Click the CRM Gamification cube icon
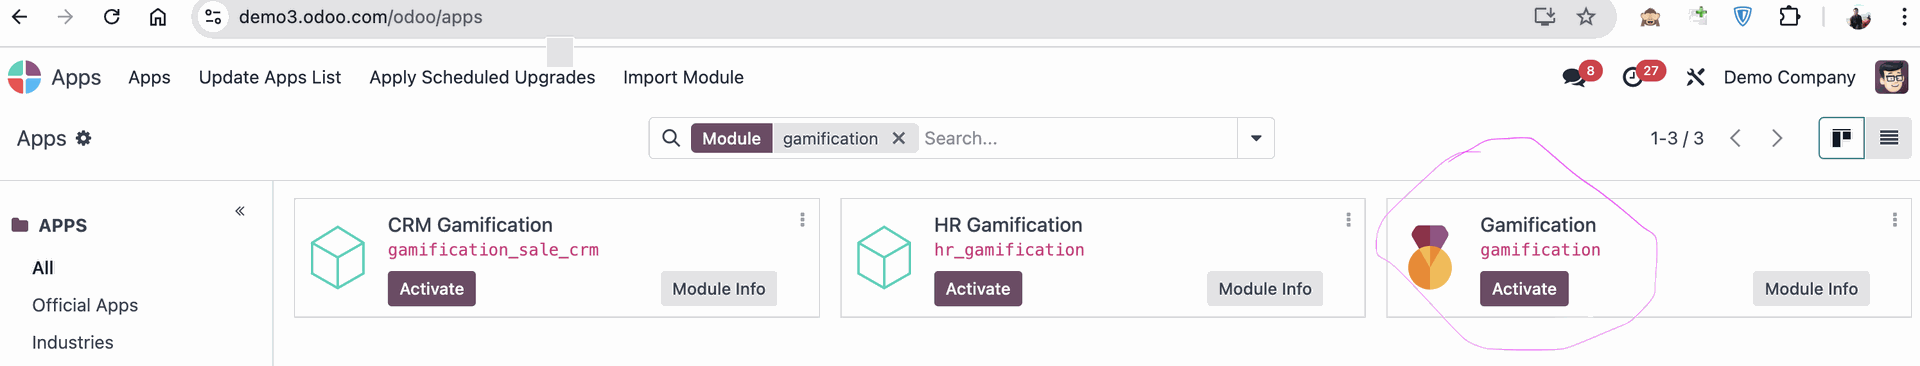The width and height of the screenshot is (1920, 366). pos(338,257)
